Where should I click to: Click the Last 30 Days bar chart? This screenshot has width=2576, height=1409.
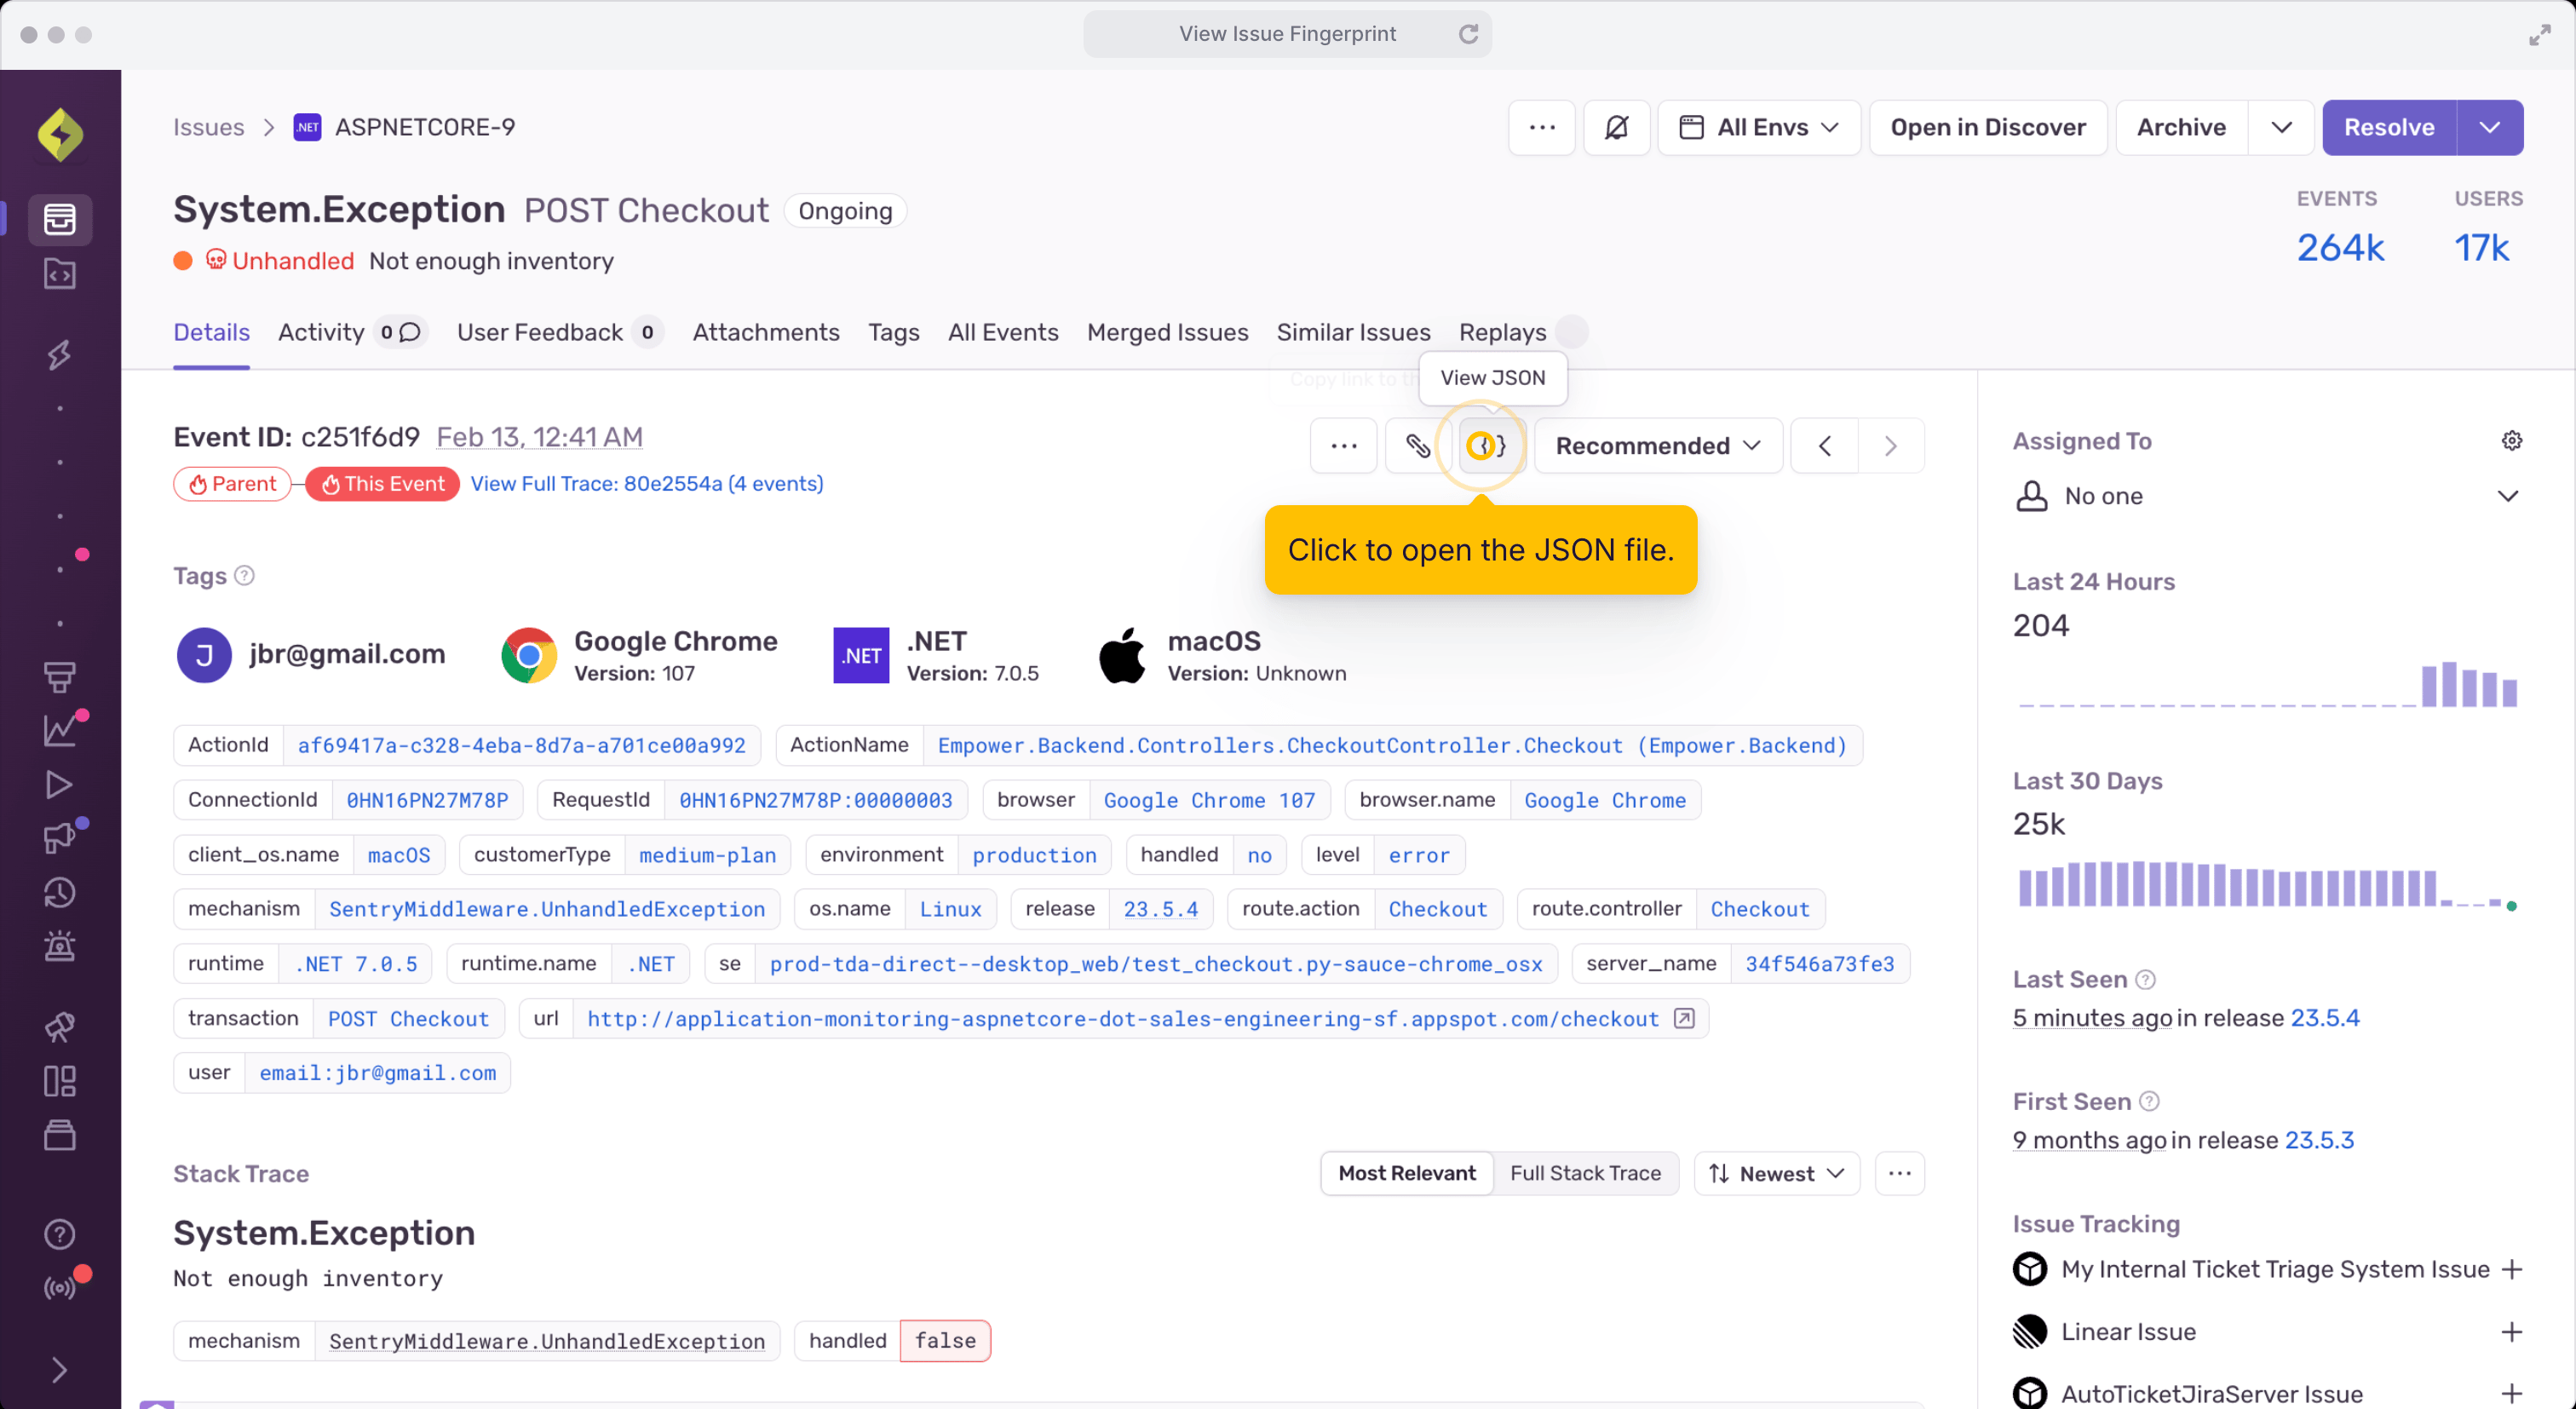[x=2267, y=884]
